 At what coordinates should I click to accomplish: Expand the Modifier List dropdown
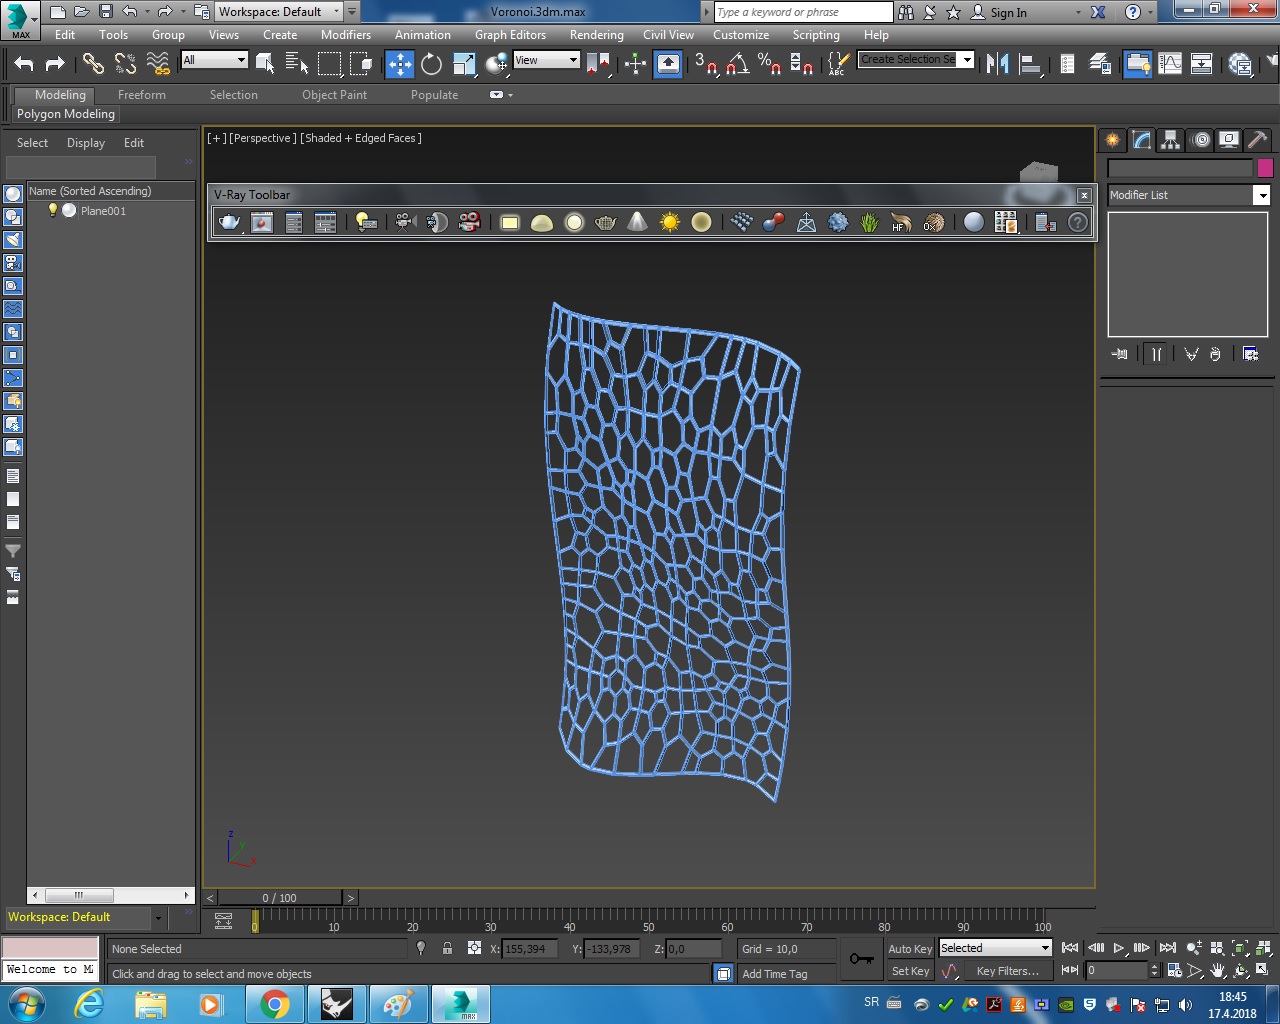coord(1261,196)
